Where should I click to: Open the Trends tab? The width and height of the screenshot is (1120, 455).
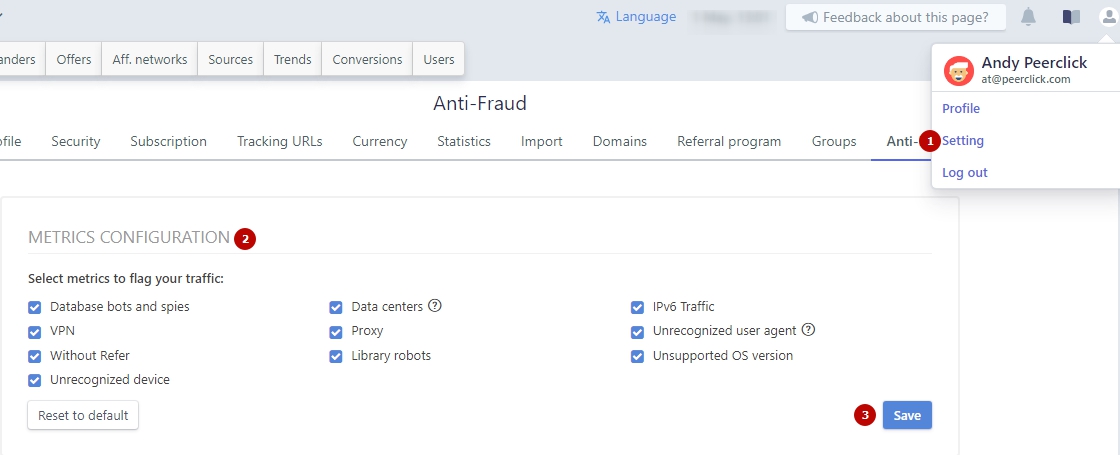coord(293,59)
